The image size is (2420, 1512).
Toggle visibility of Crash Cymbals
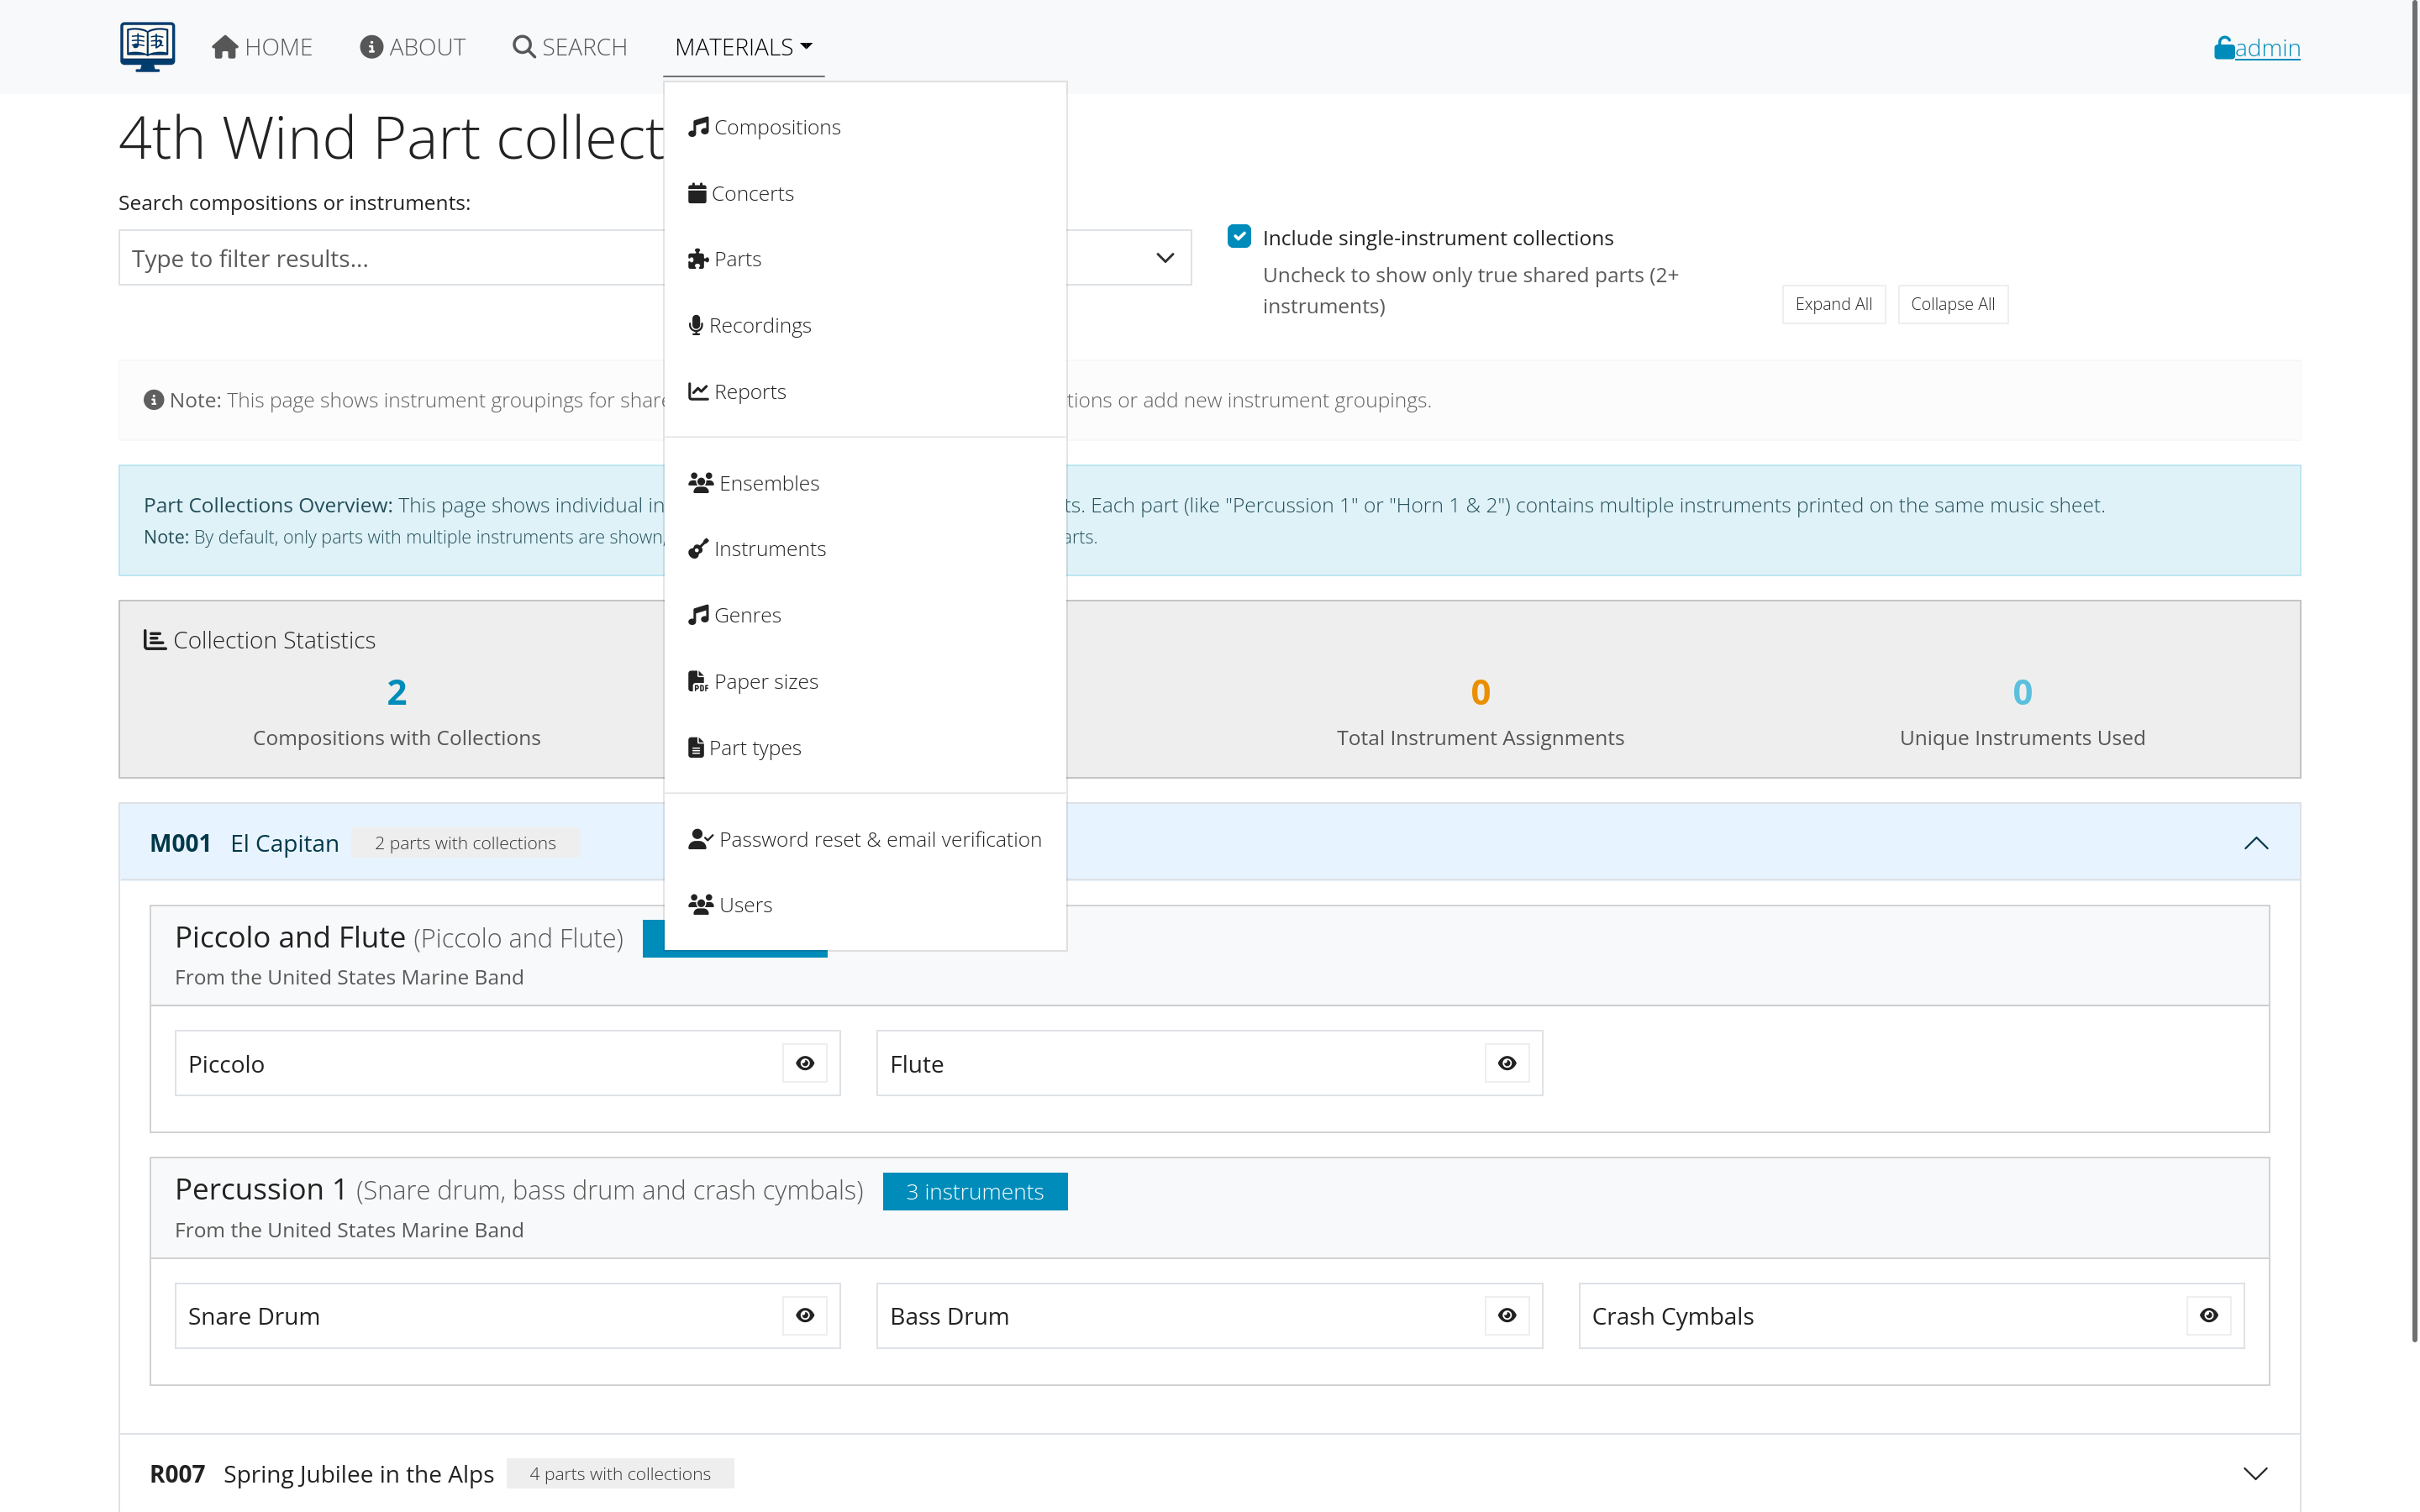pyautogui.click(x=2209, y=1315)
